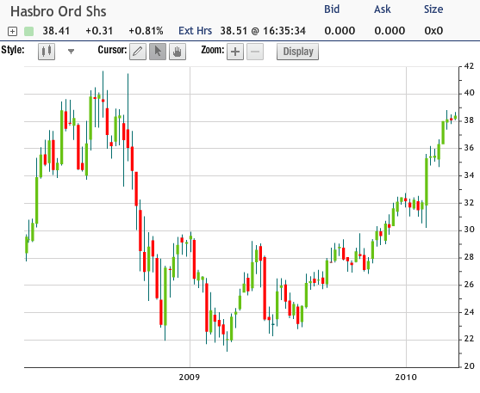Select the pencil draw cursor tool
This screenshot has width=480, height=393.
(138, 51)
